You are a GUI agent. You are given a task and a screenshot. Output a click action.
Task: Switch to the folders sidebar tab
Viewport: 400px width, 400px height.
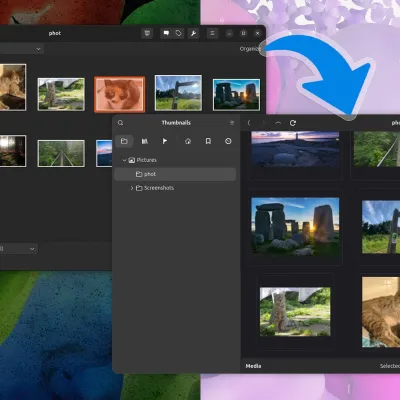(x=124, y=141)
